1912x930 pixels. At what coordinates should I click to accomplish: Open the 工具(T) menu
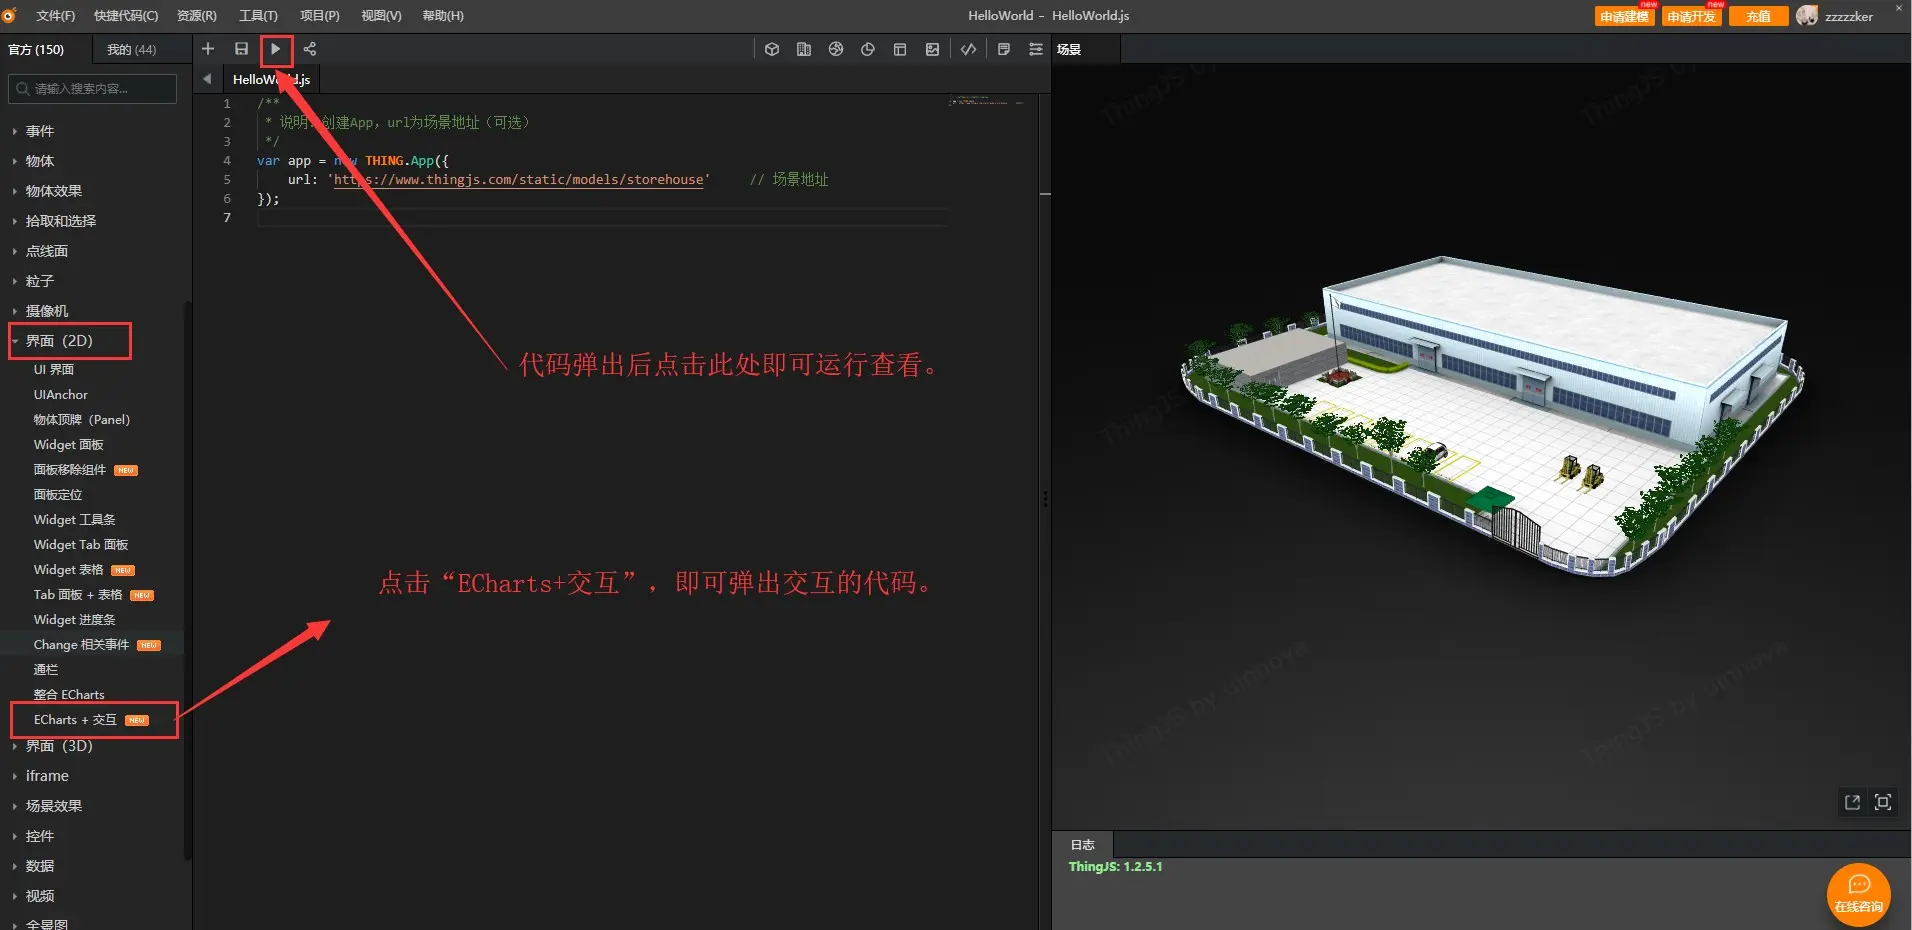pyautogui.click(x=258, y=16)
